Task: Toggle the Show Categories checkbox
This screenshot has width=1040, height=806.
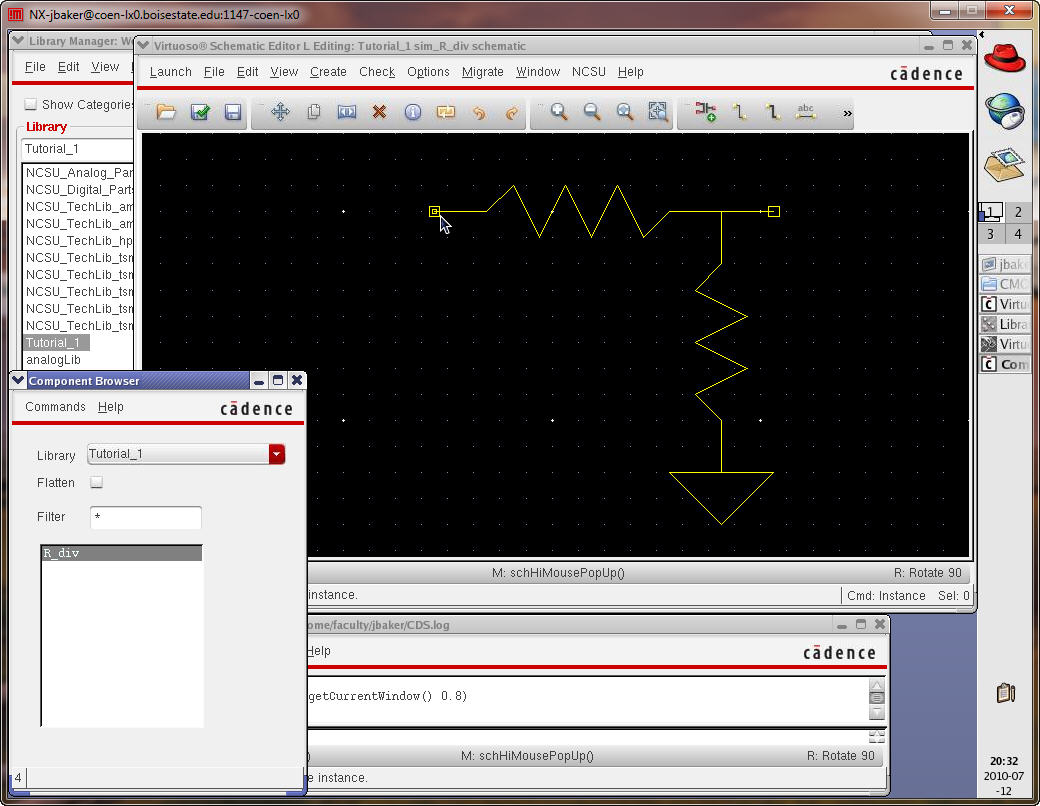Action: (x=31, y=104)
